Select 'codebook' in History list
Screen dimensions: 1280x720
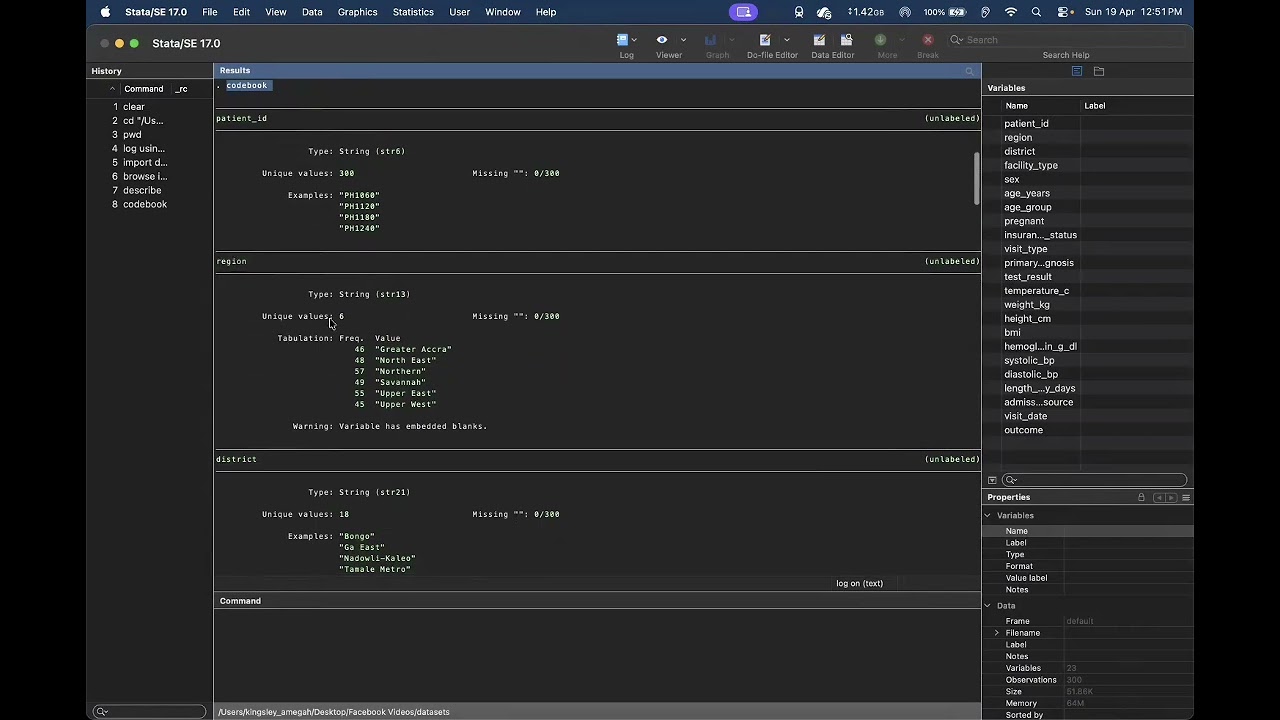145,204
